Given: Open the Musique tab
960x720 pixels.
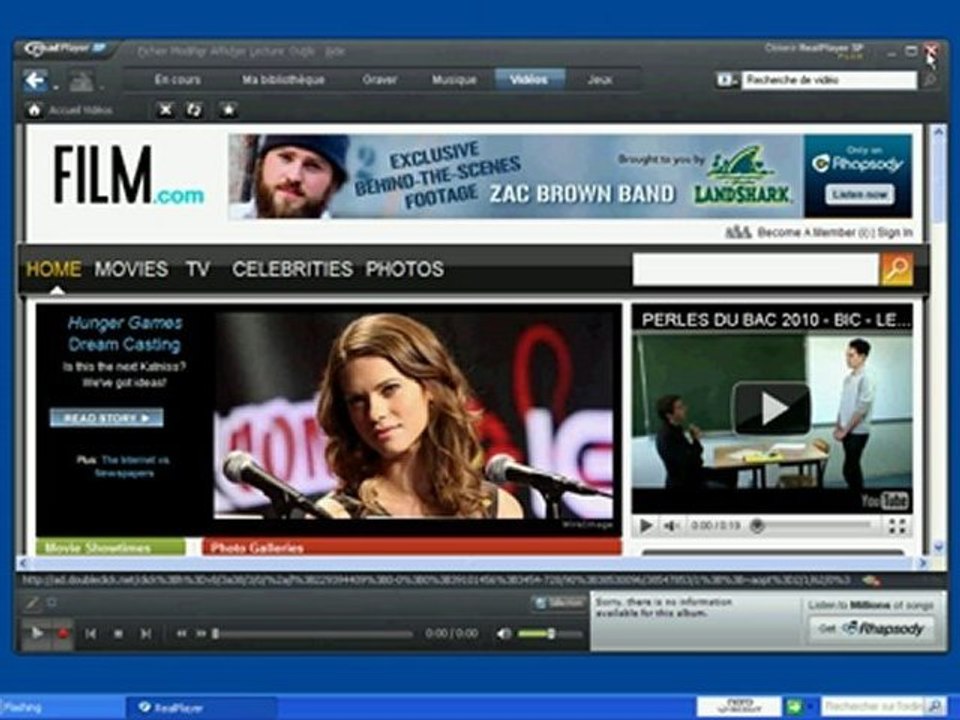Looking at the screenshot, I should pyautogui.click(x=454, y=80).
